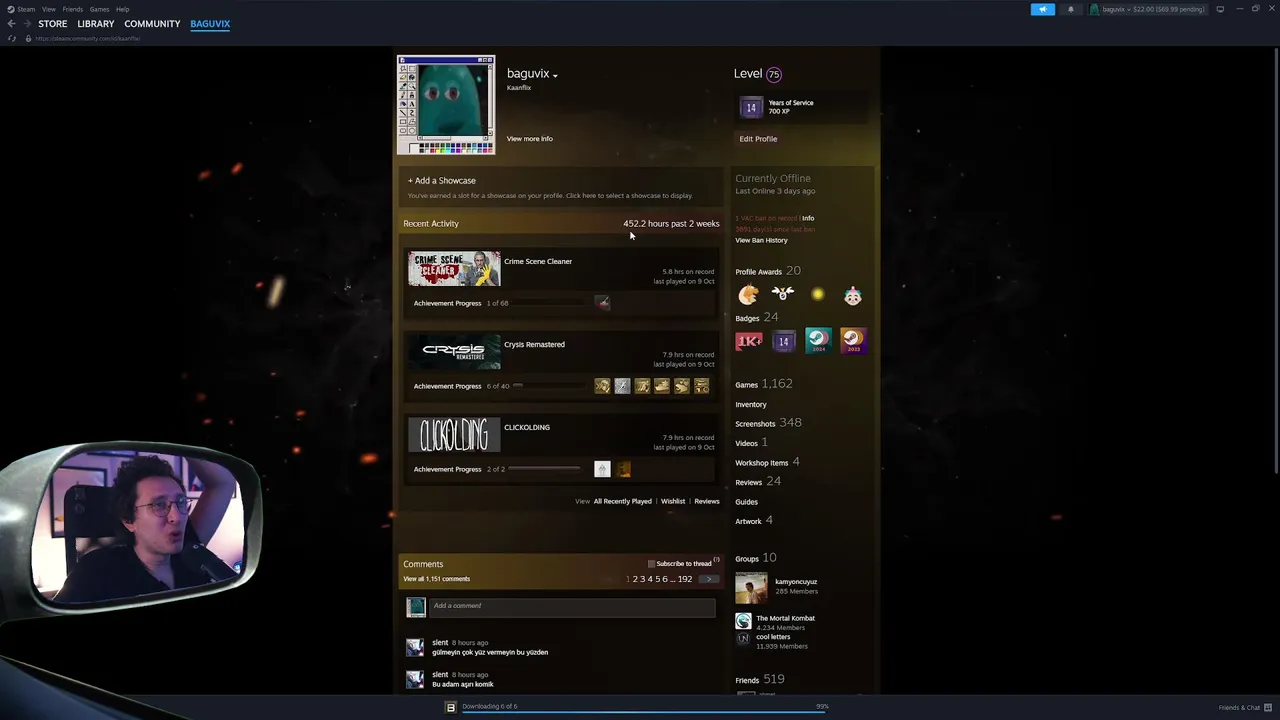Click the forward navigation arrow
The height and width of the screenshot is (720, 1280).
26,24
